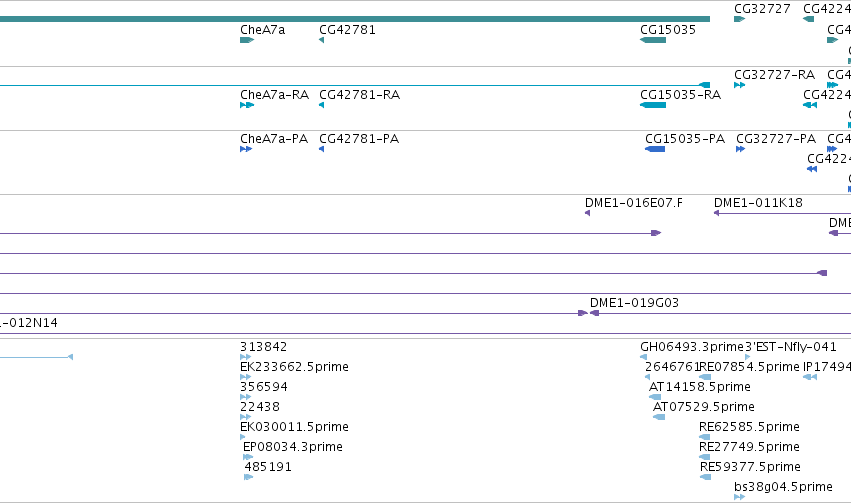This screenshot has height=503, width=851.
Task: Click the 313842 EST glyph
Action: pos(245,357)
